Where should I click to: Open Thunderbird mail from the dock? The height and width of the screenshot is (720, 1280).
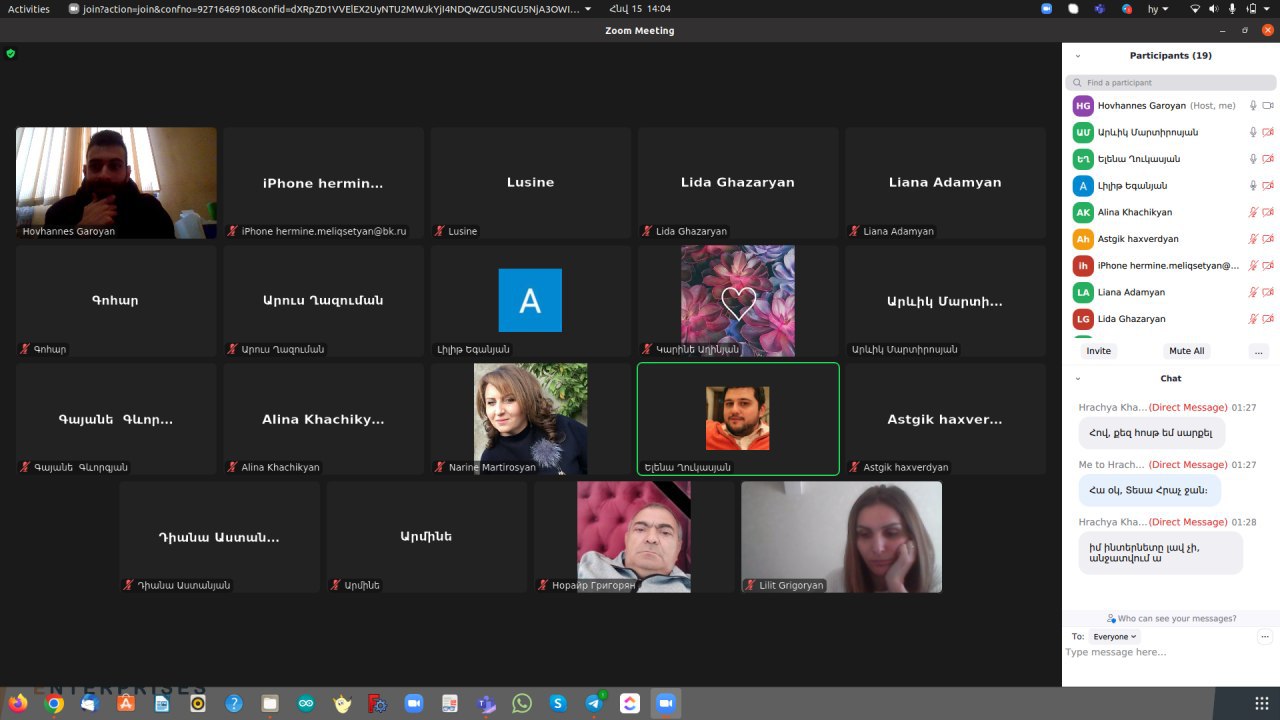[x=90, y=703]
